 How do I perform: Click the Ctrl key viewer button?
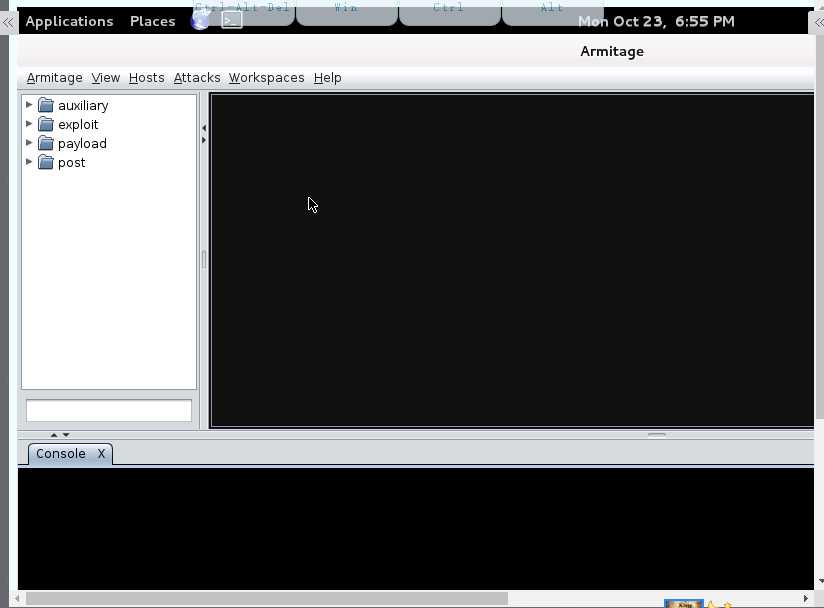click(450, 13)
